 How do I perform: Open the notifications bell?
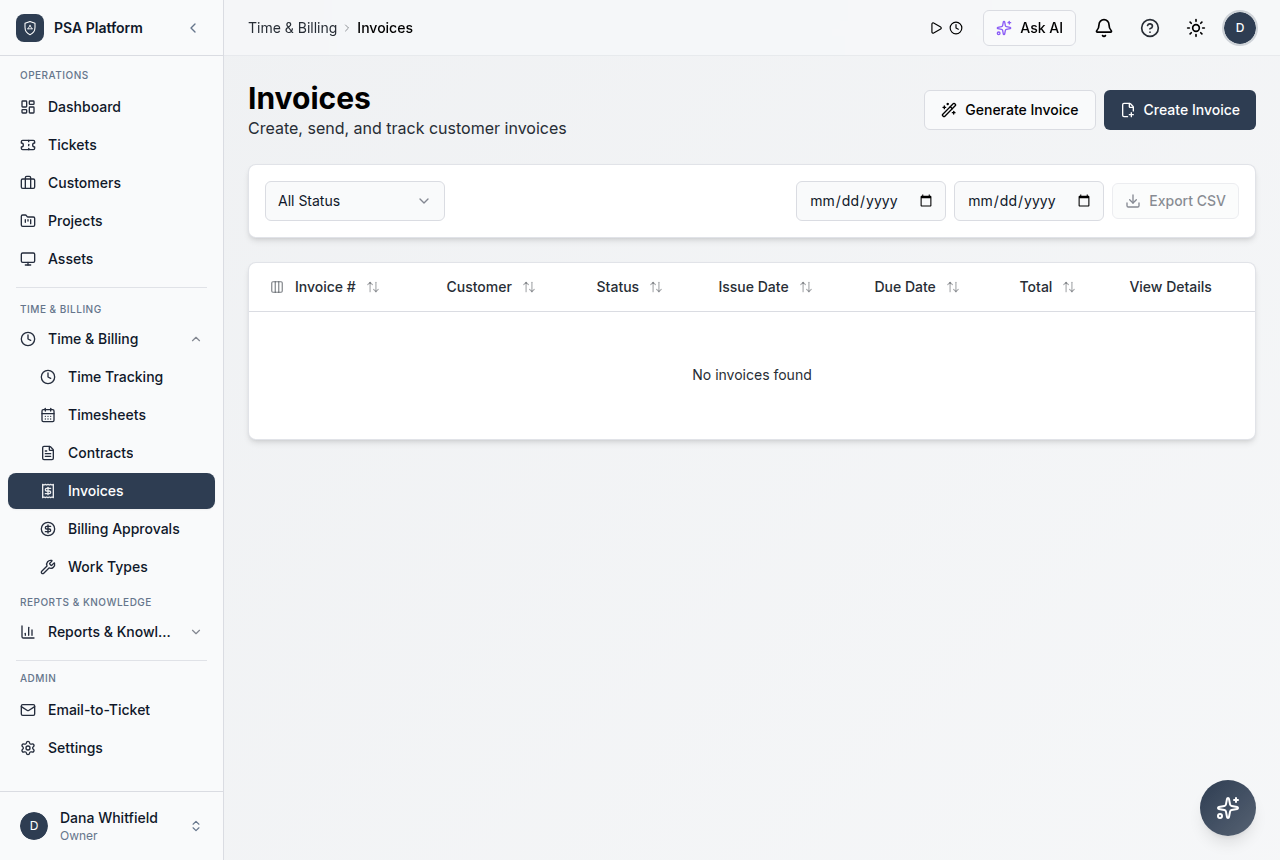click(1104, 28)
